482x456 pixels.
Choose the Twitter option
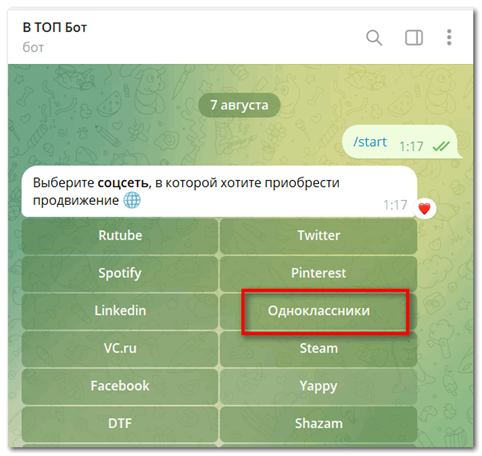coord(319,236)
